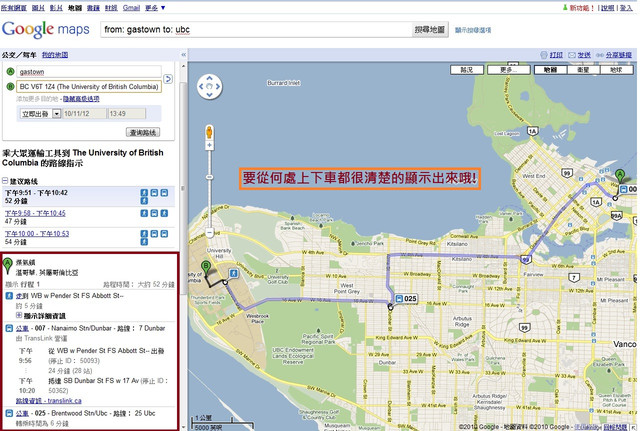The image size is (640, 431).
Task: Click green A pin on the map
Action: point(620,176)
